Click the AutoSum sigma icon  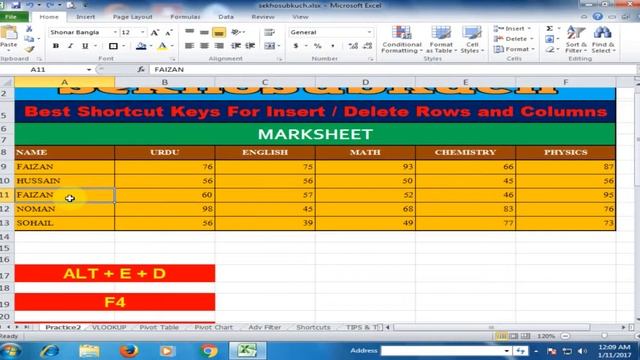(x=550, y=29)
